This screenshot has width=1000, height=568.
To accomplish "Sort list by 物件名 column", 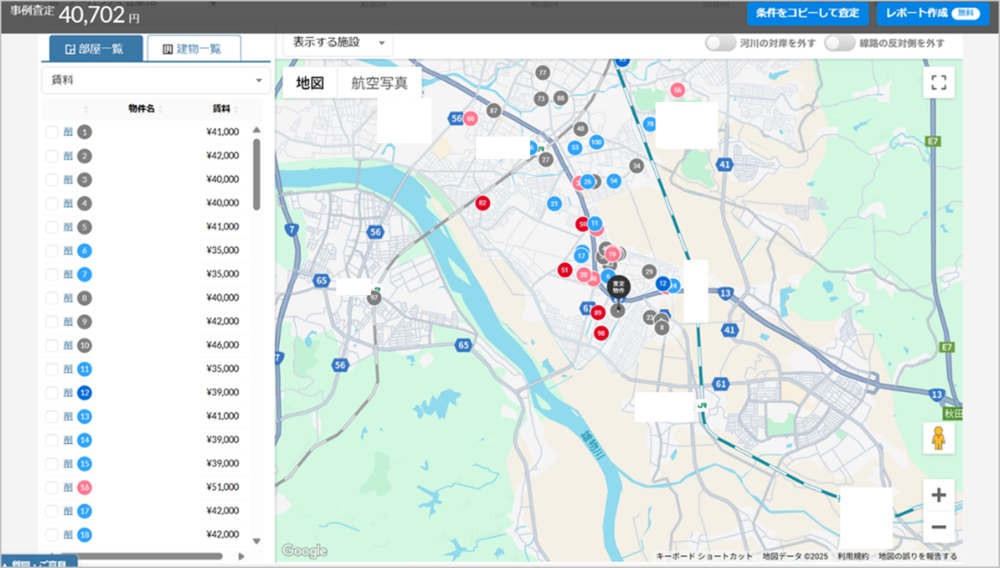I will pyautogui.click(x=143, y=108).
